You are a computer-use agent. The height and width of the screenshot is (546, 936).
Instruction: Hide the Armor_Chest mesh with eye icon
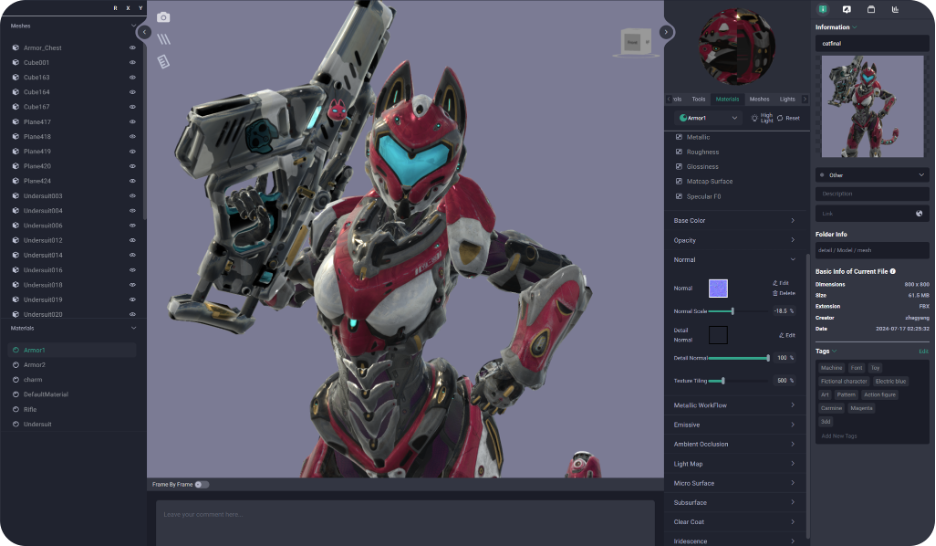(x=132, y=48)
